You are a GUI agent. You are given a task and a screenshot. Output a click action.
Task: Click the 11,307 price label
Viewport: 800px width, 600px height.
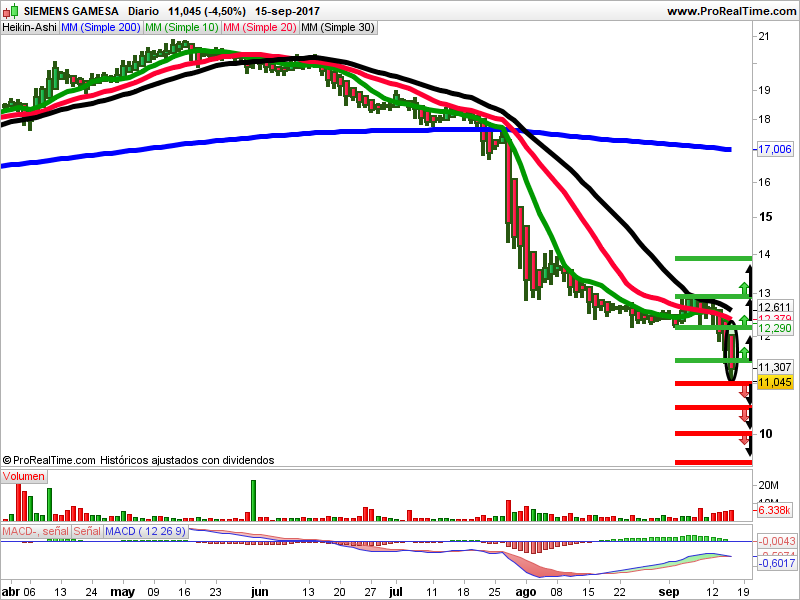[774, 367]
